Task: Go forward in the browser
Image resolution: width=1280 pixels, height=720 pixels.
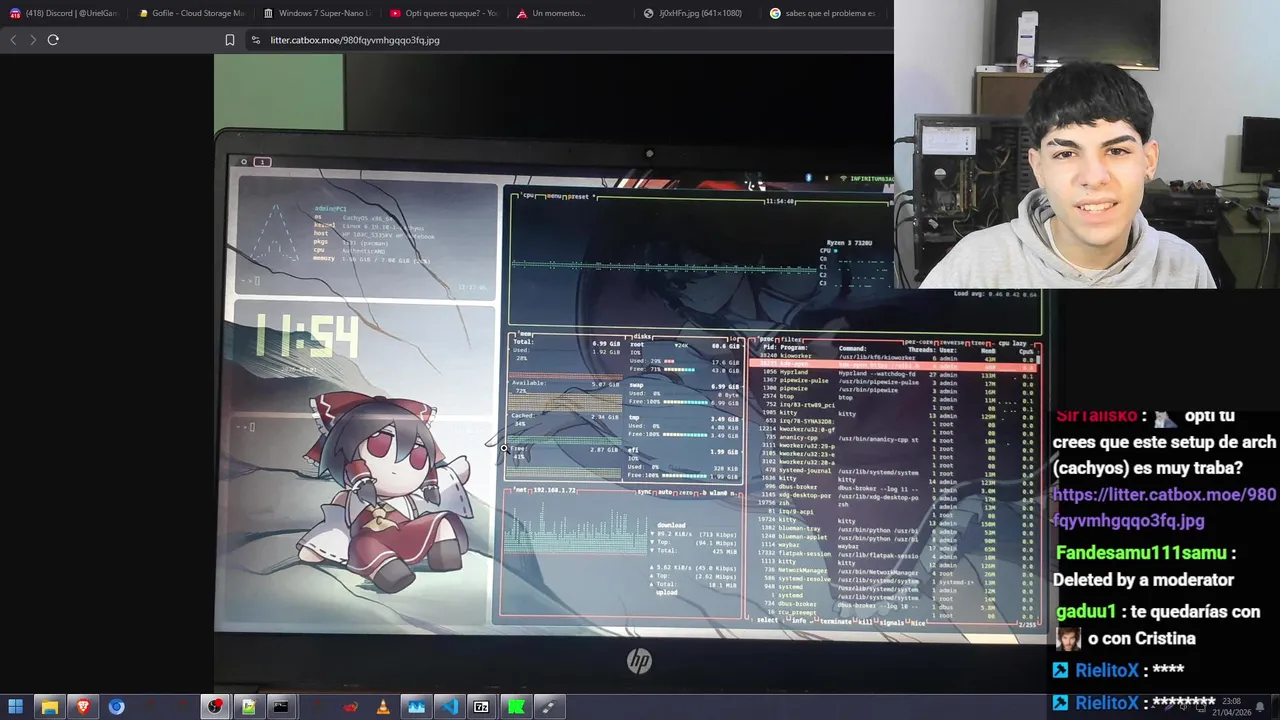Action: pos(32,40)
